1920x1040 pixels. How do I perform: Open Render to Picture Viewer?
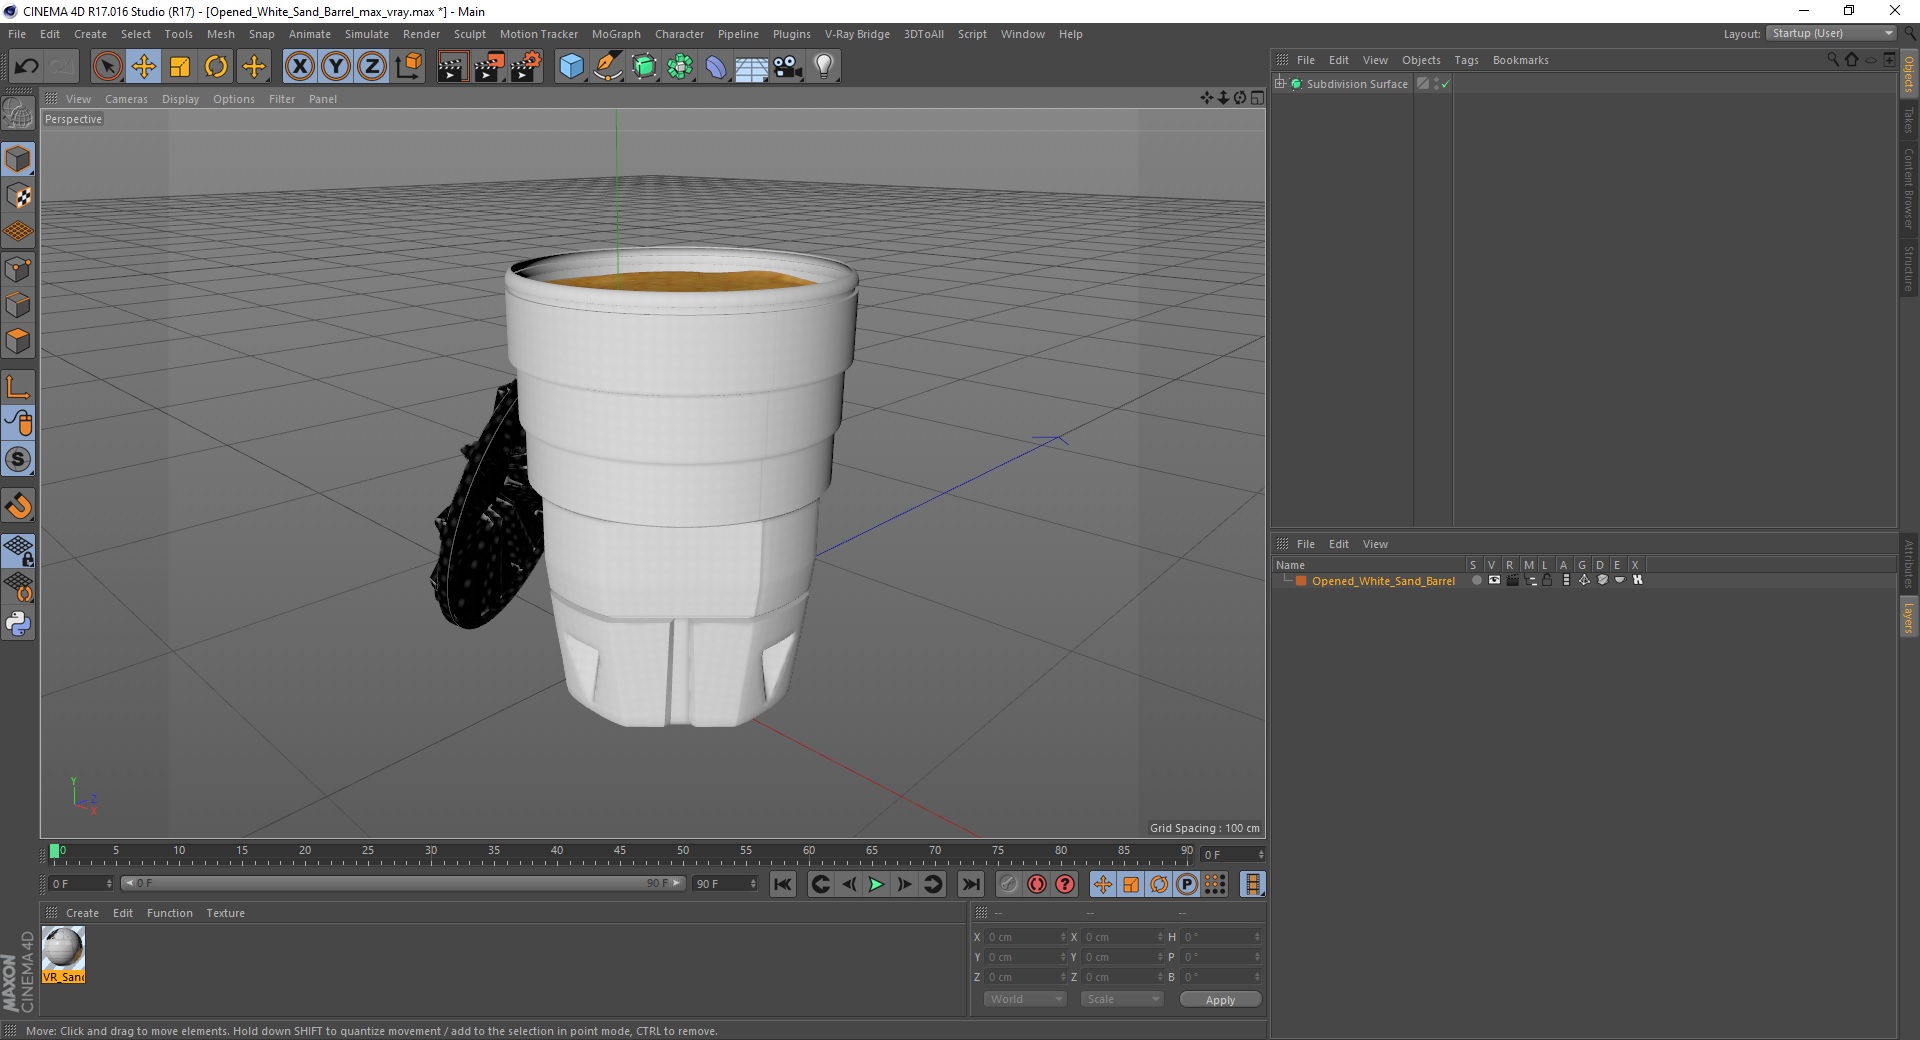(489, 67)
